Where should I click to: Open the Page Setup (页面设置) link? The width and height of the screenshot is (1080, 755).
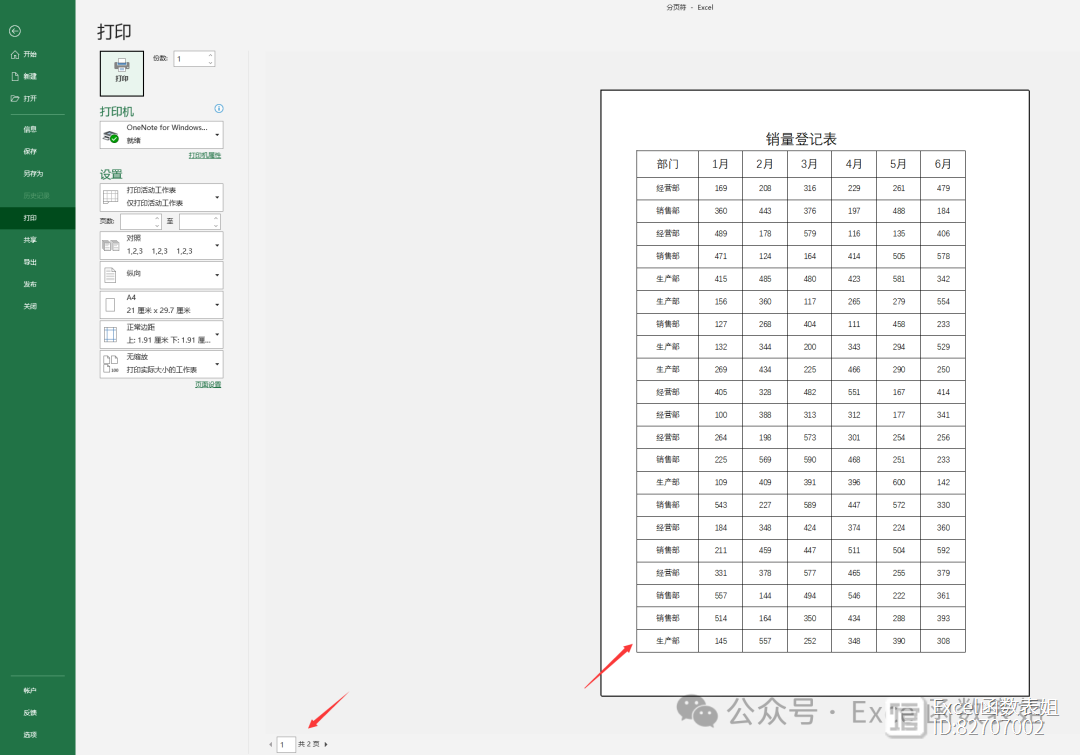(208, 385)
